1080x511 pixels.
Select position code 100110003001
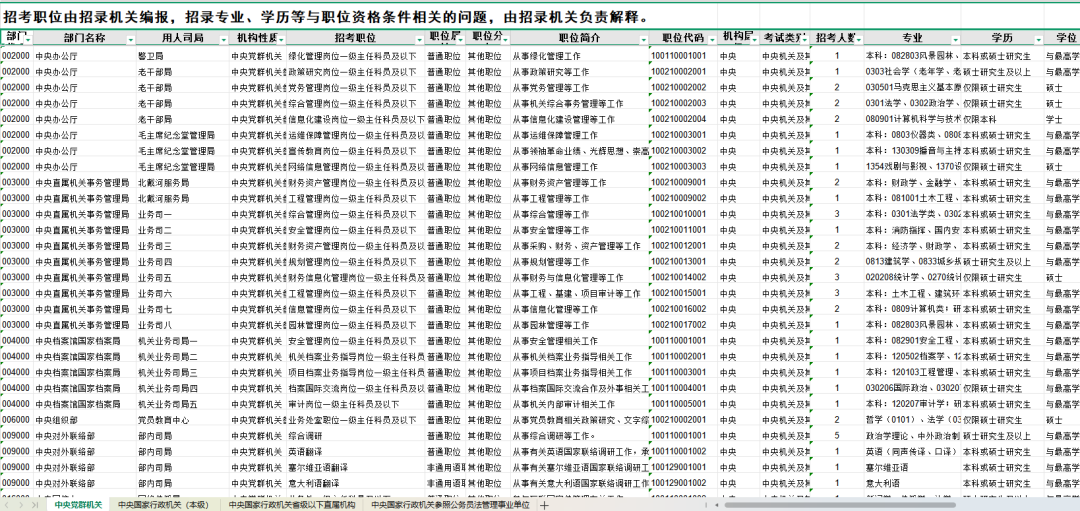682,373
